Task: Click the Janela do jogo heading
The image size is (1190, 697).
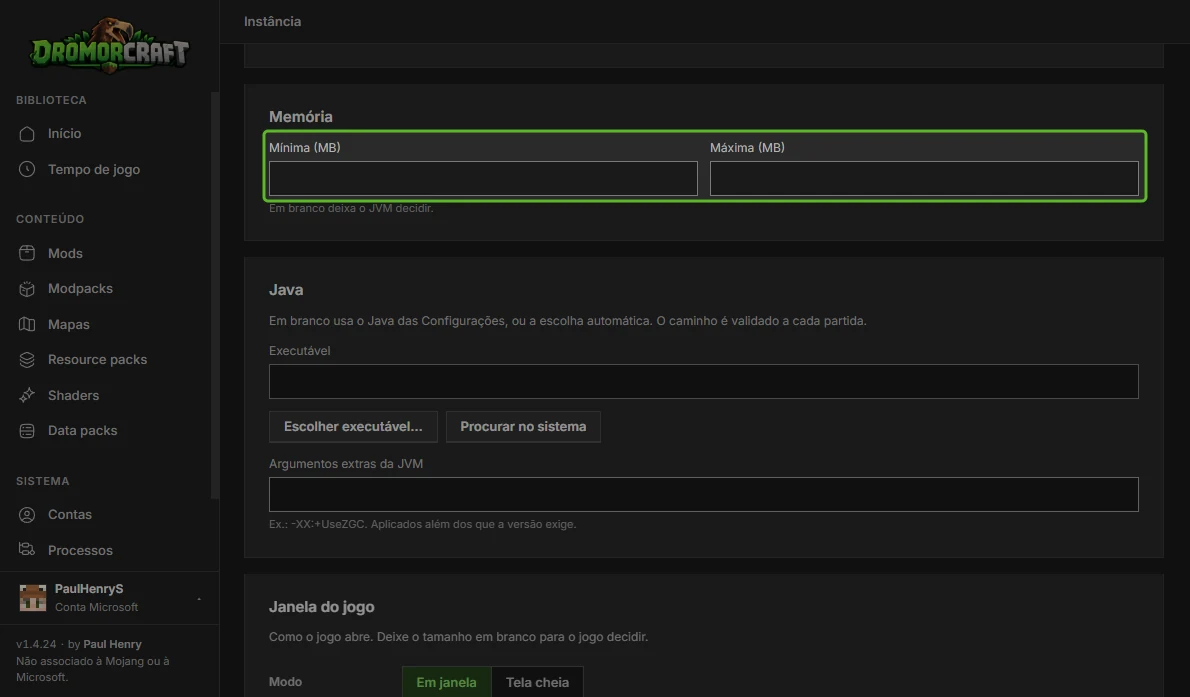Action: 321,607
